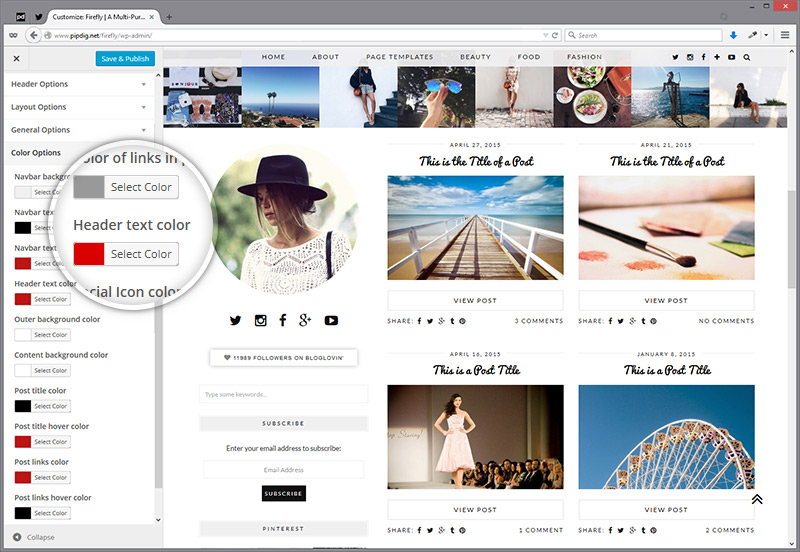The width and height of the screenshot is (800, 552).
Task: Open the browser hamburger menu
Action: coord(785,35)
